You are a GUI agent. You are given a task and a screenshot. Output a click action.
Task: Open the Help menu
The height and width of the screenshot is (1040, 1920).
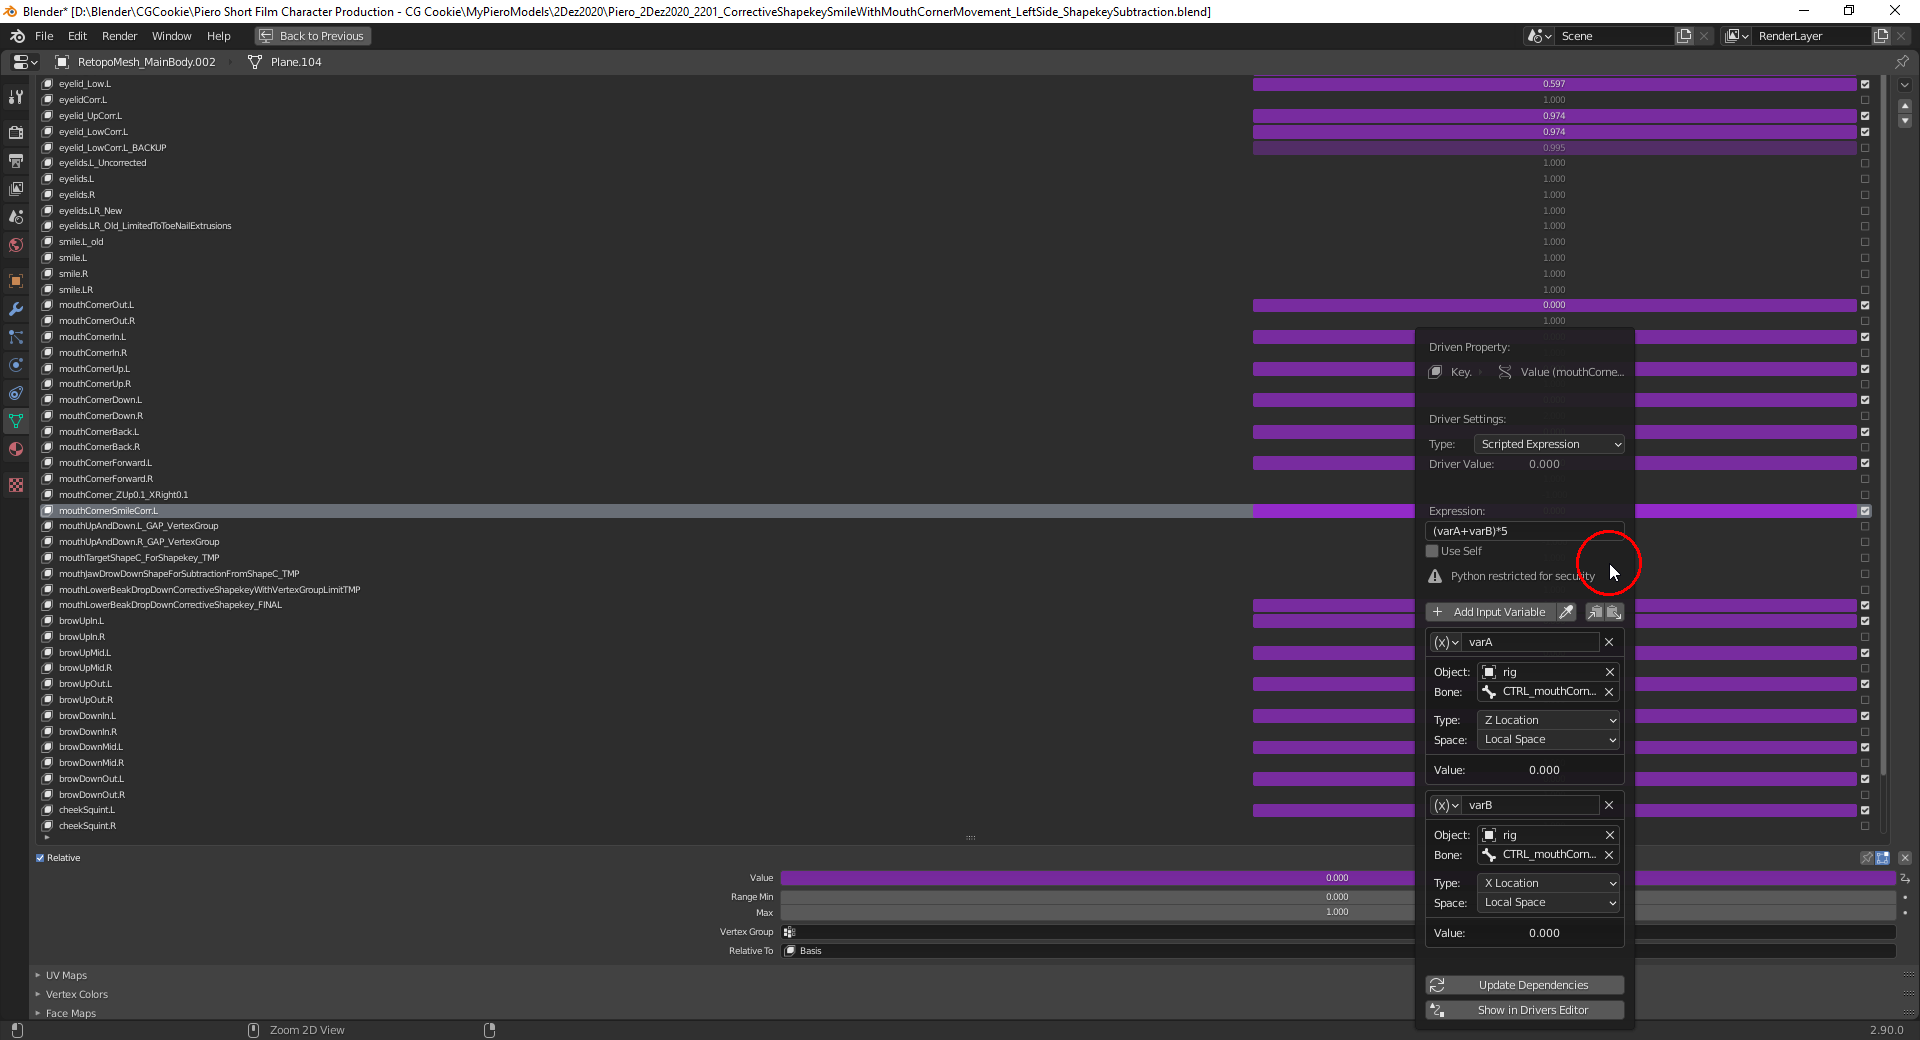pos(219,36)
